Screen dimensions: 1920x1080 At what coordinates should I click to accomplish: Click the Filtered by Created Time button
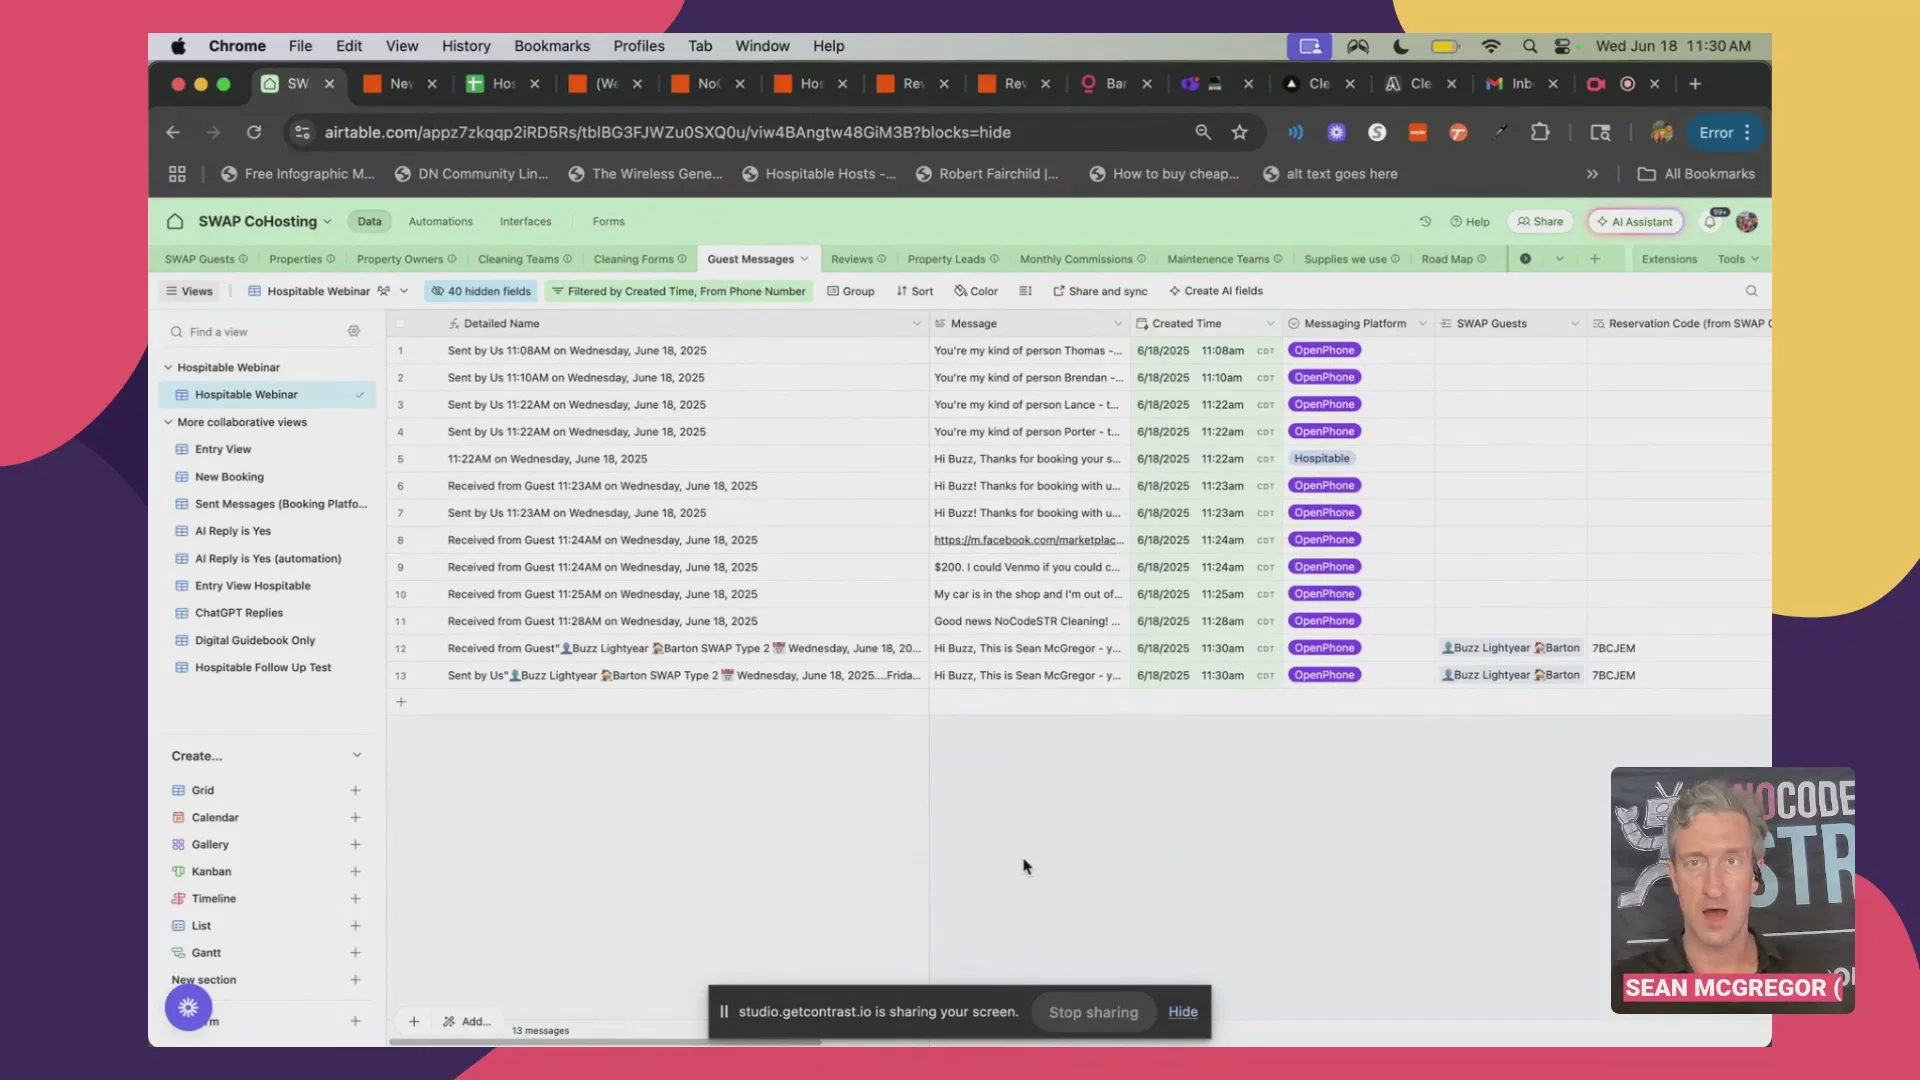pos(678,291)
